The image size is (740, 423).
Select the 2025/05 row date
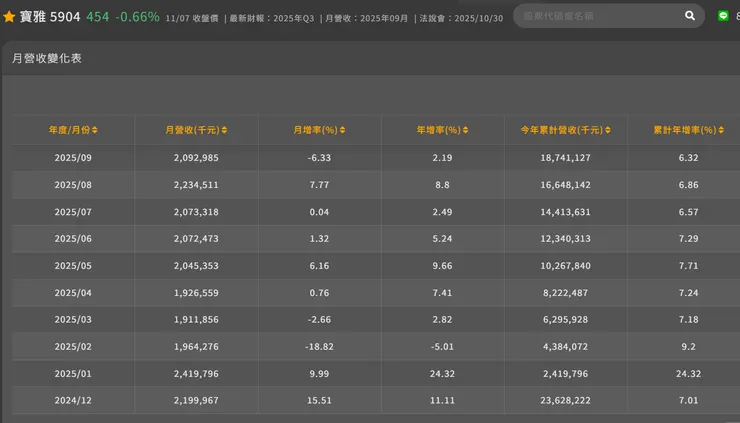(x=73, y=266)
